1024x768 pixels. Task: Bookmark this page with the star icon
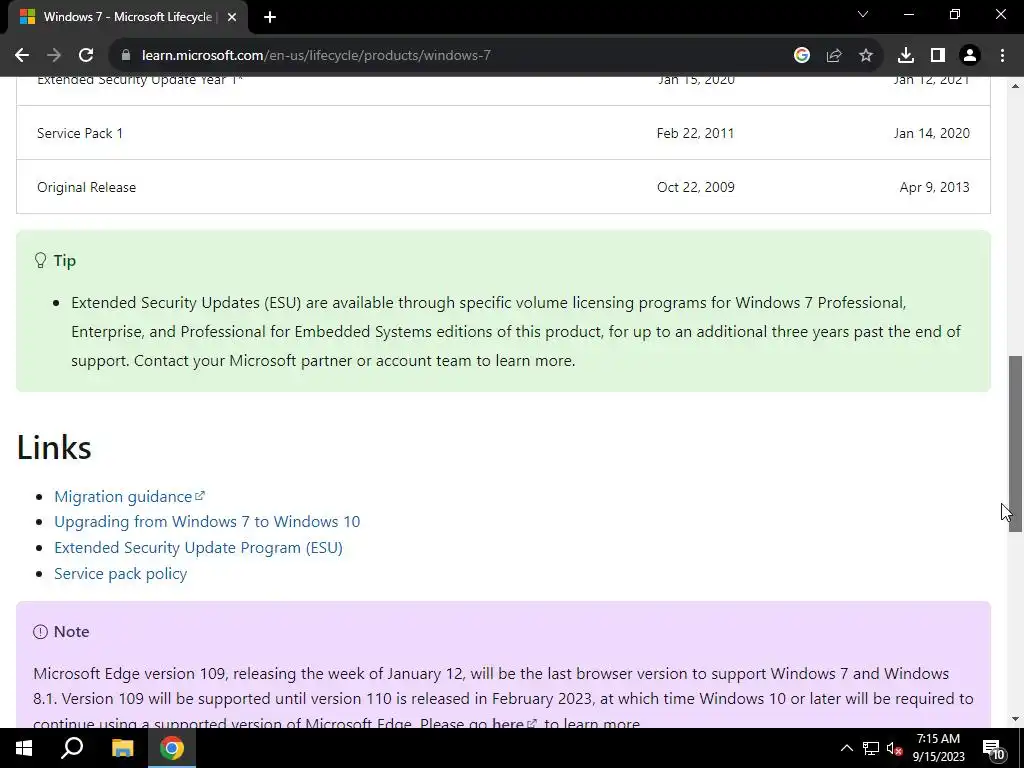tap(866, 56)
